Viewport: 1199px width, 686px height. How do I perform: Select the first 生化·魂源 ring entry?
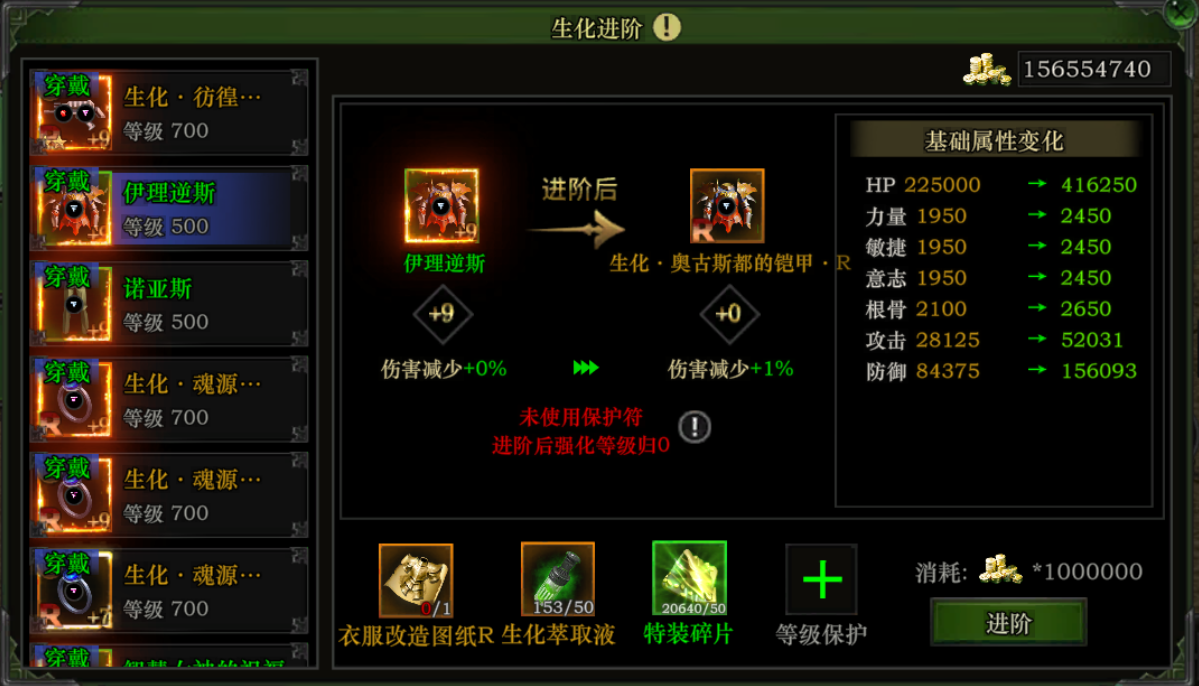pyautogui.click(x=169, y=399)
